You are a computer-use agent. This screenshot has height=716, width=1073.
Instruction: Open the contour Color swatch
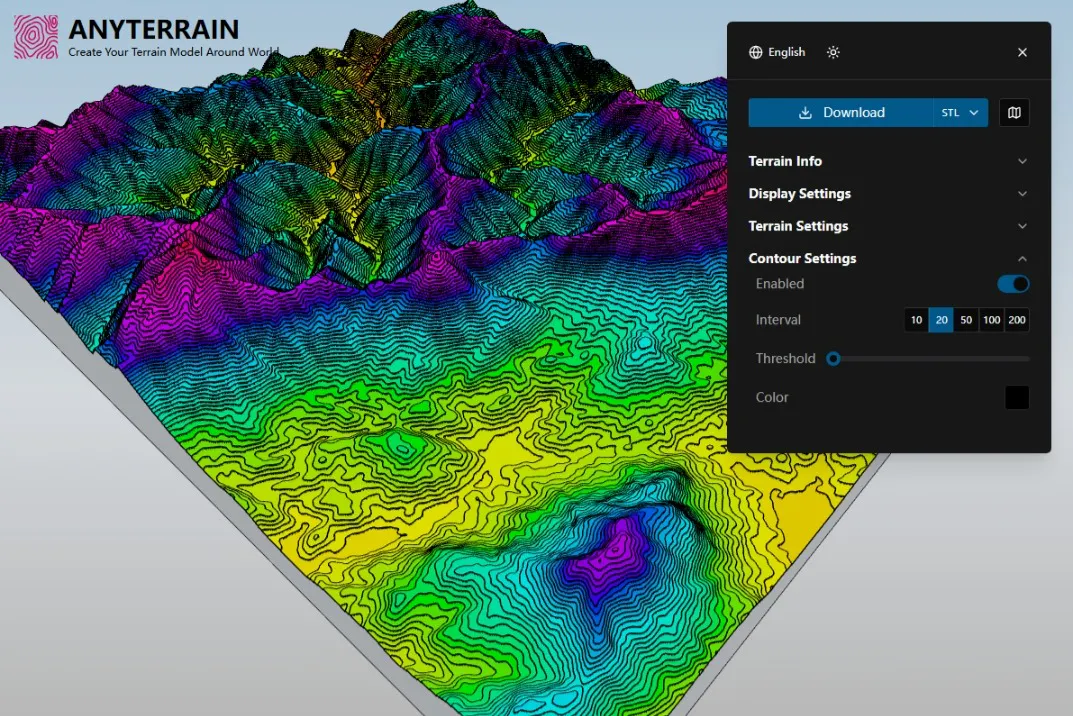[1017, 398]
